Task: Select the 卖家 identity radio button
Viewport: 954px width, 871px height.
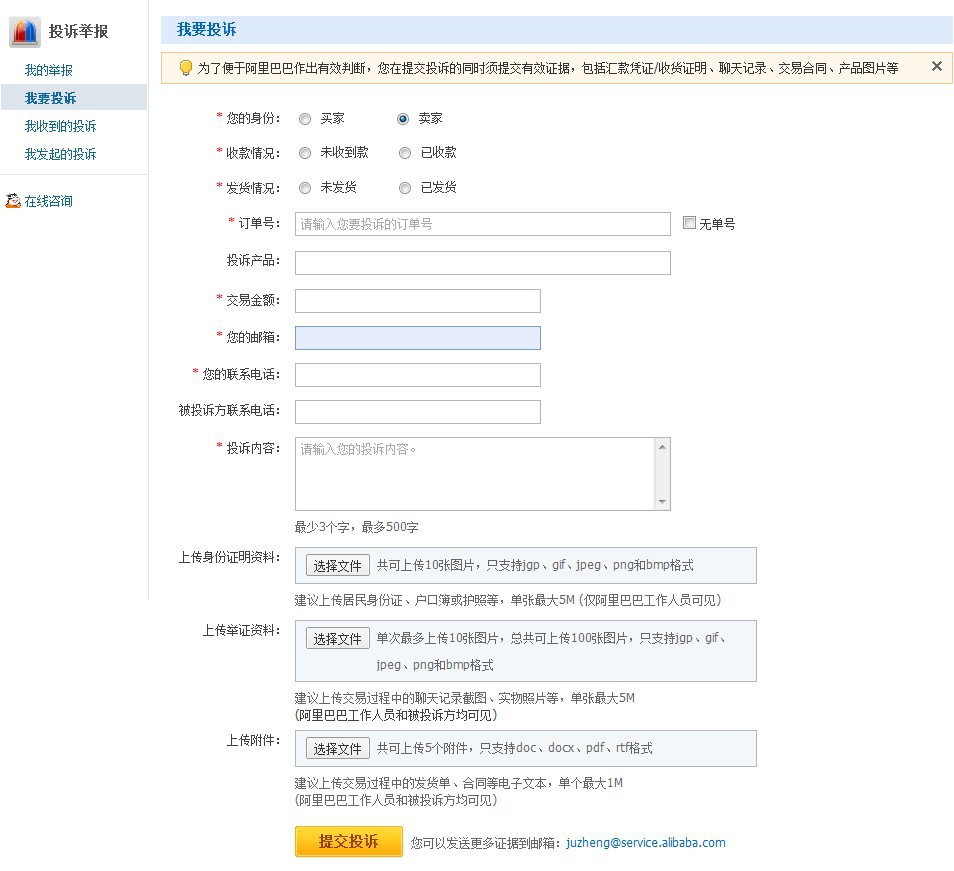Action: pyautogui.click(x=403, y=119)
